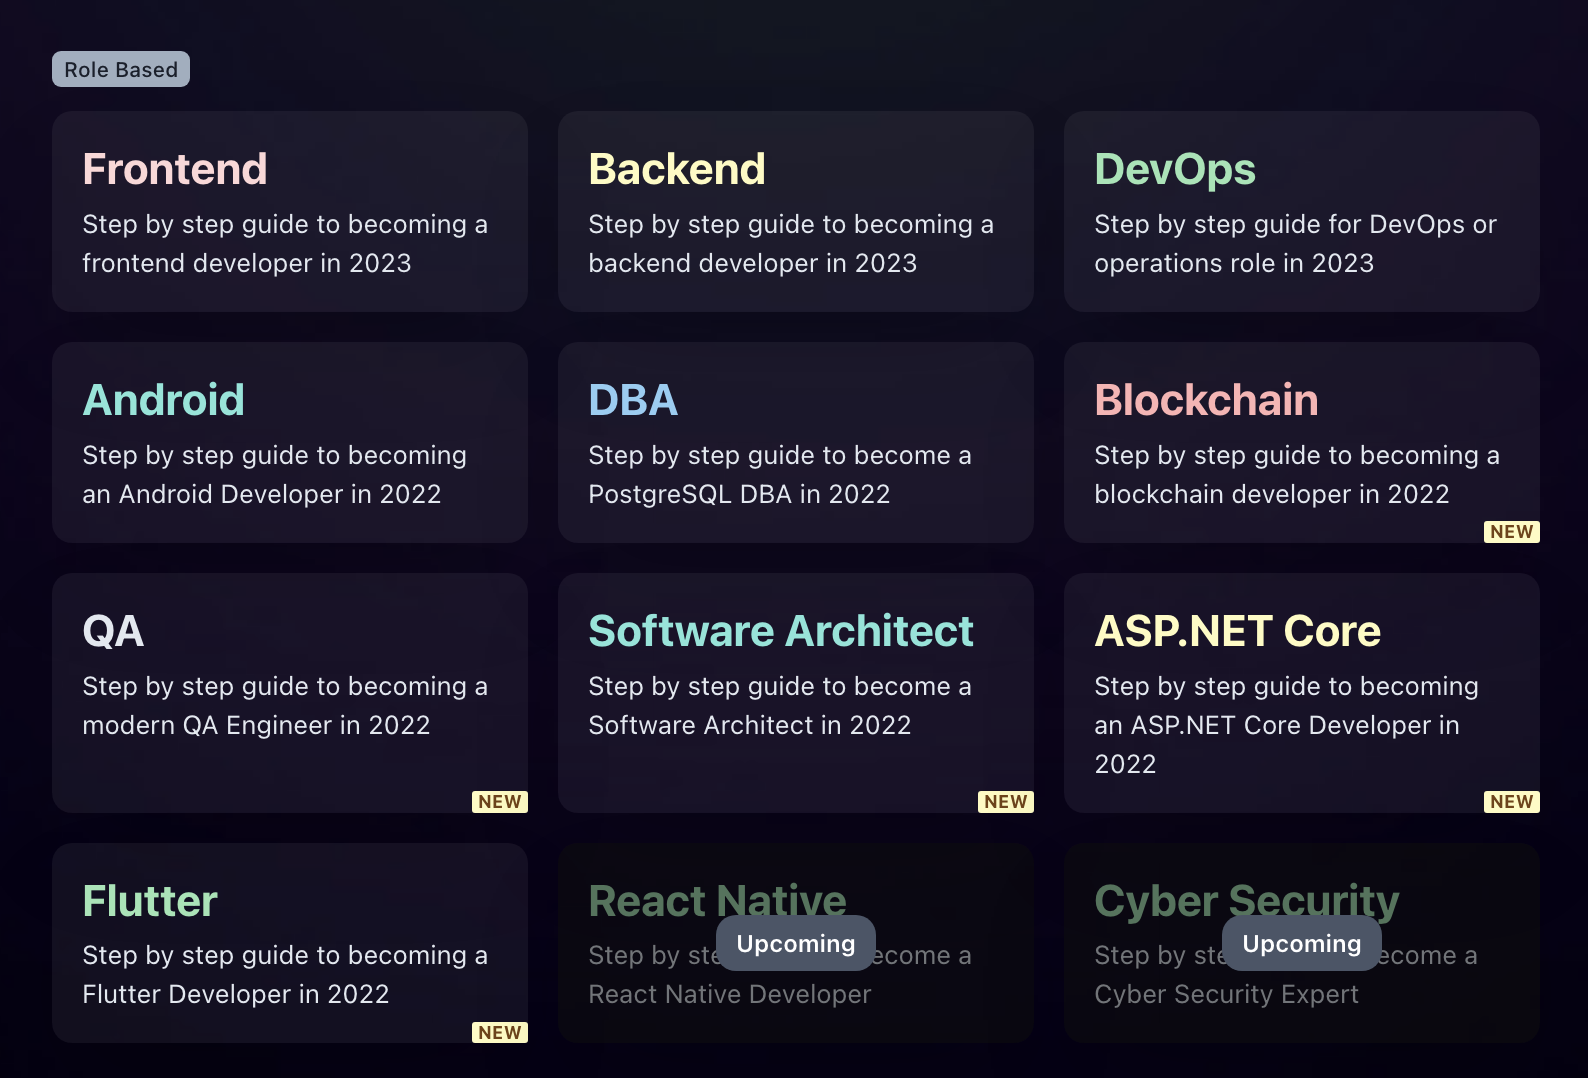This screenshot has width=1588, height=1078.
Task: Click NEW badge on Blockchain card
Action: pyautogui.click(x=1512, y=532)
